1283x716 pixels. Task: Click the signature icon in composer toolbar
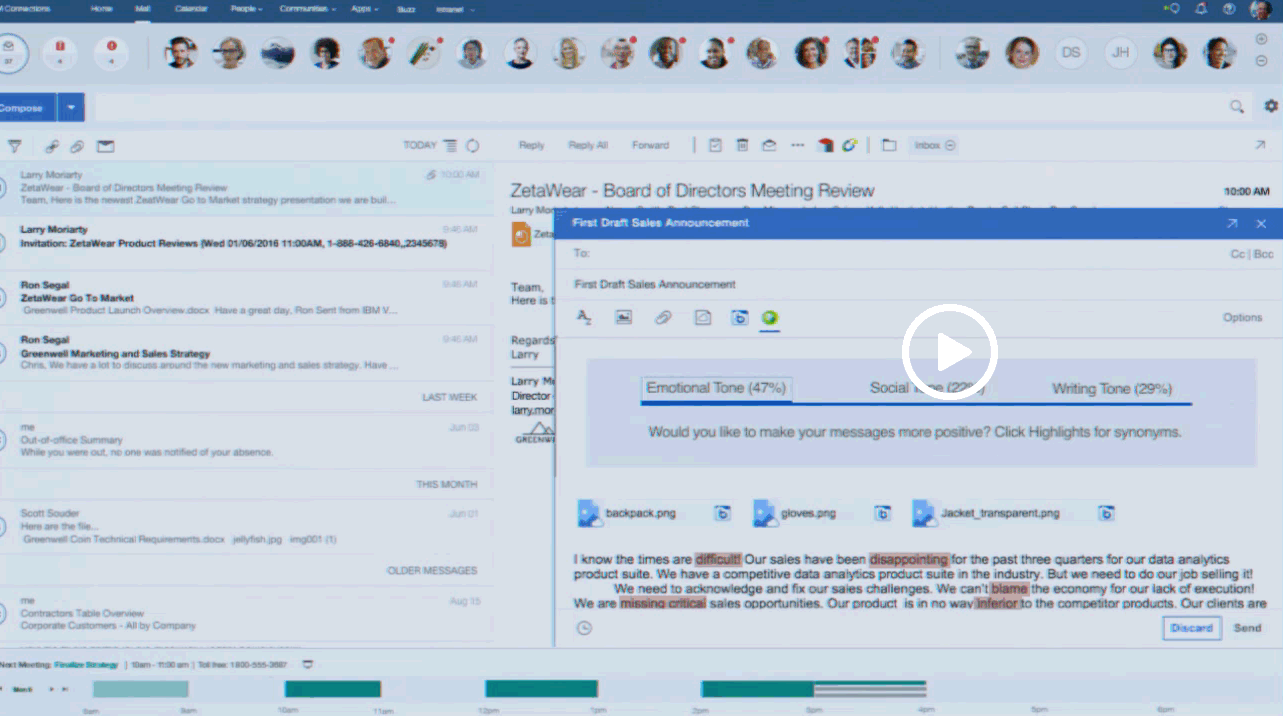point(703,318)
